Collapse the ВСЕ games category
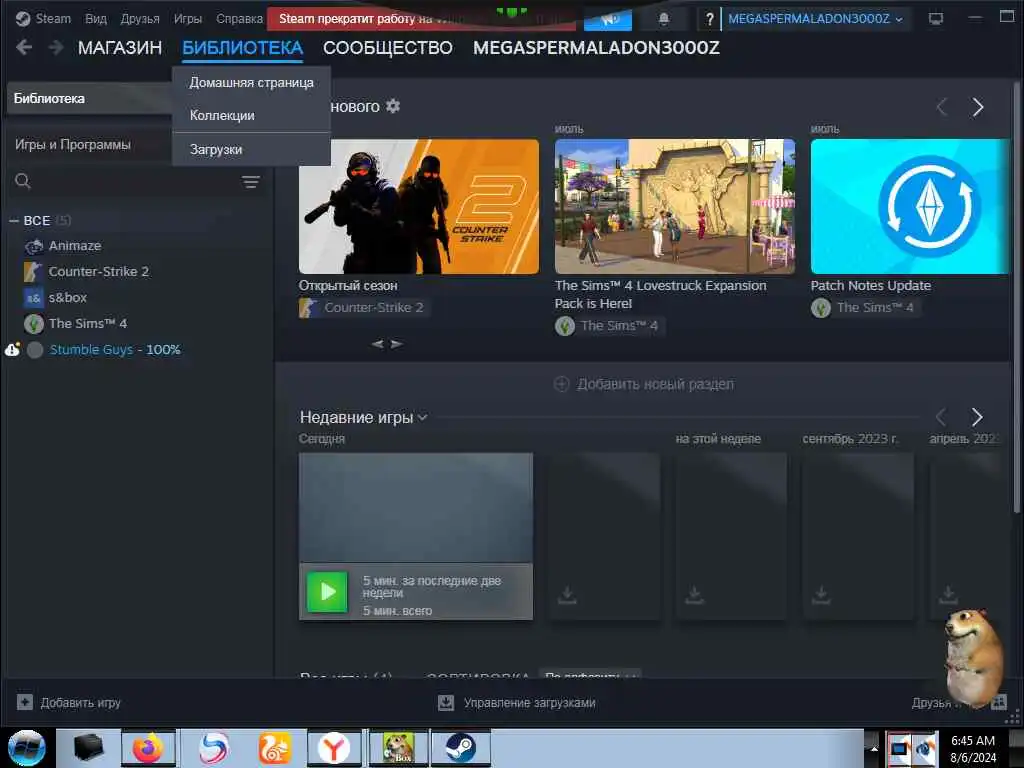Viewport: 1024px width, 768px height. pos(14,221)
